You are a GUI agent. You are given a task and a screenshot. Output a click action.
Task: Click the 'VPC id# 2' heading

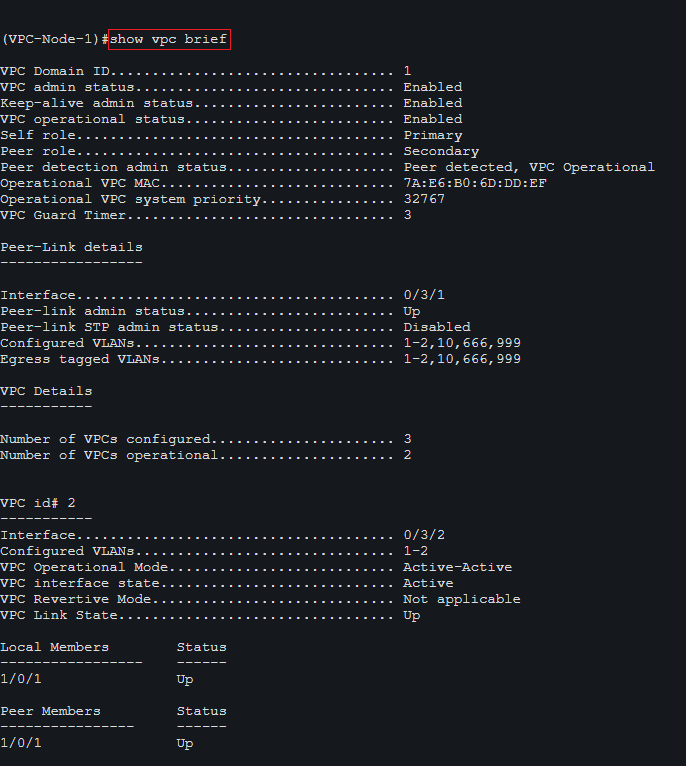point(38,503)
